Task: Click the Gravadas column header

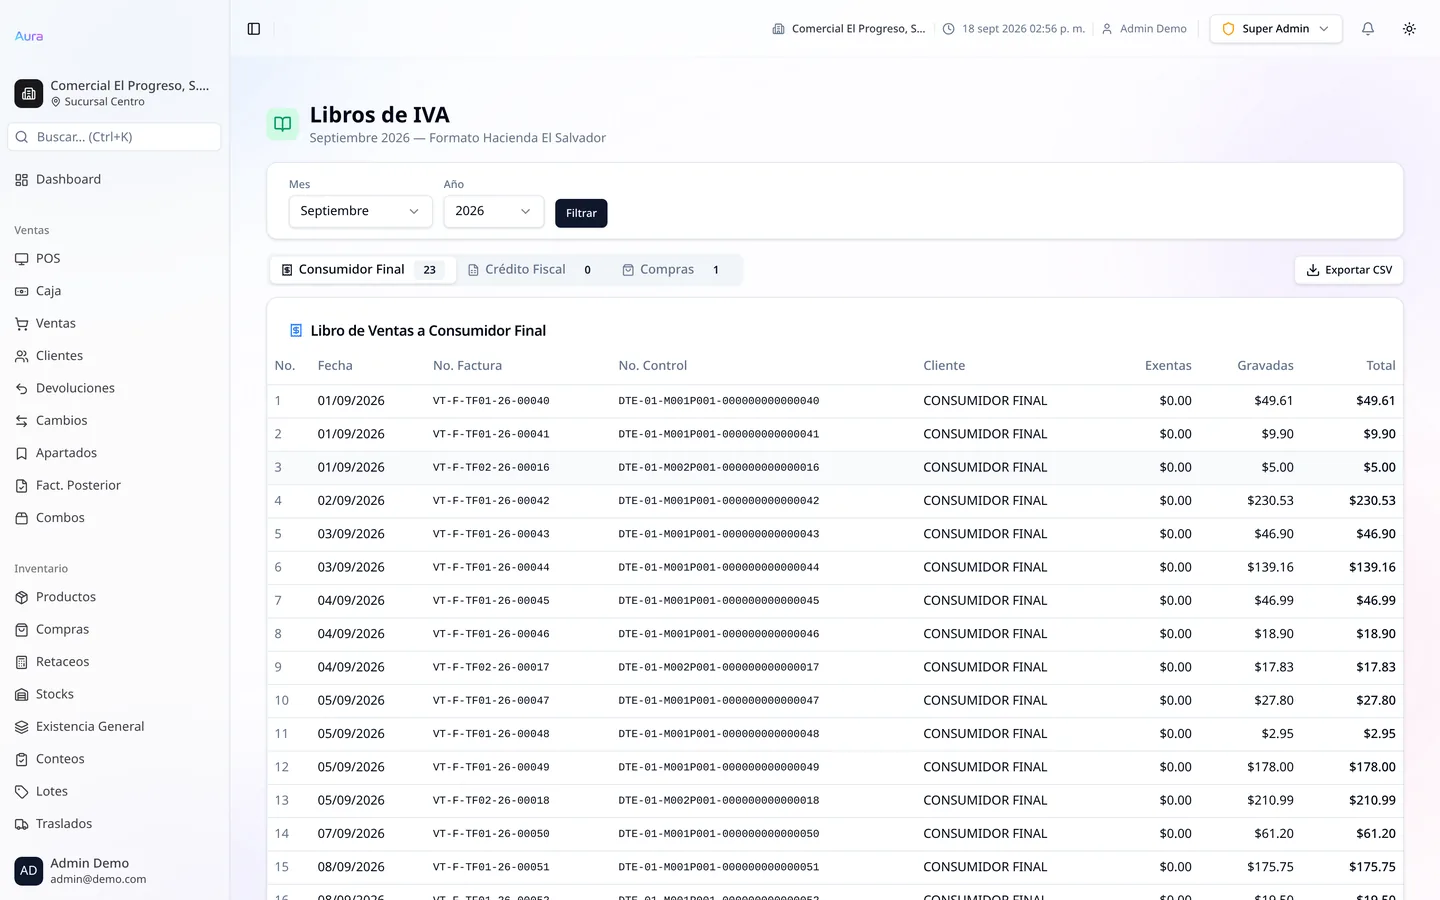Action: coord(1265,366)
